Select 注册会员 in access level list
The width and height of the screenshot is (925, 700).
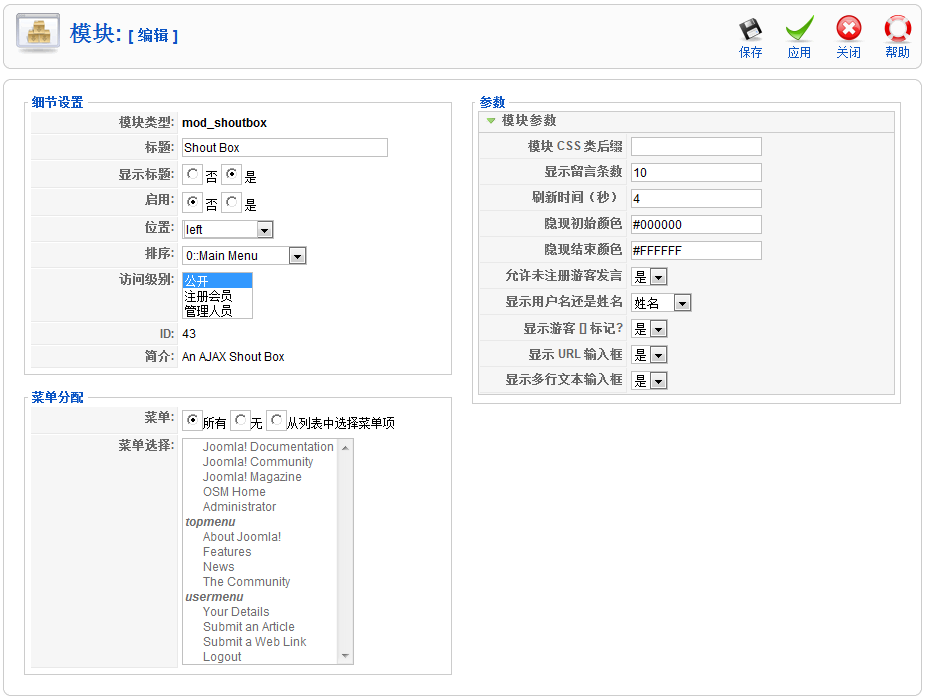pyautogui.click(x=208, y=296)
